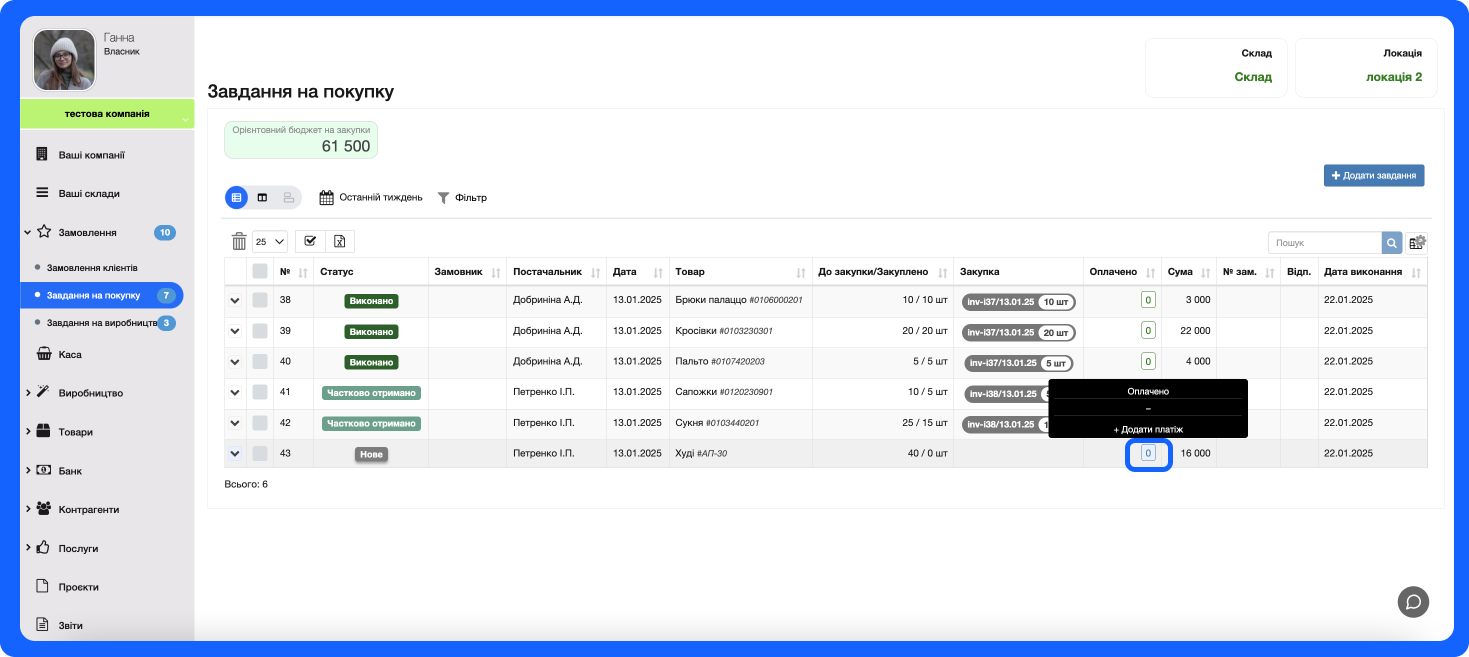Expand row 41 details chevron
Viewport: 1469px width, 657px height.
235,393
